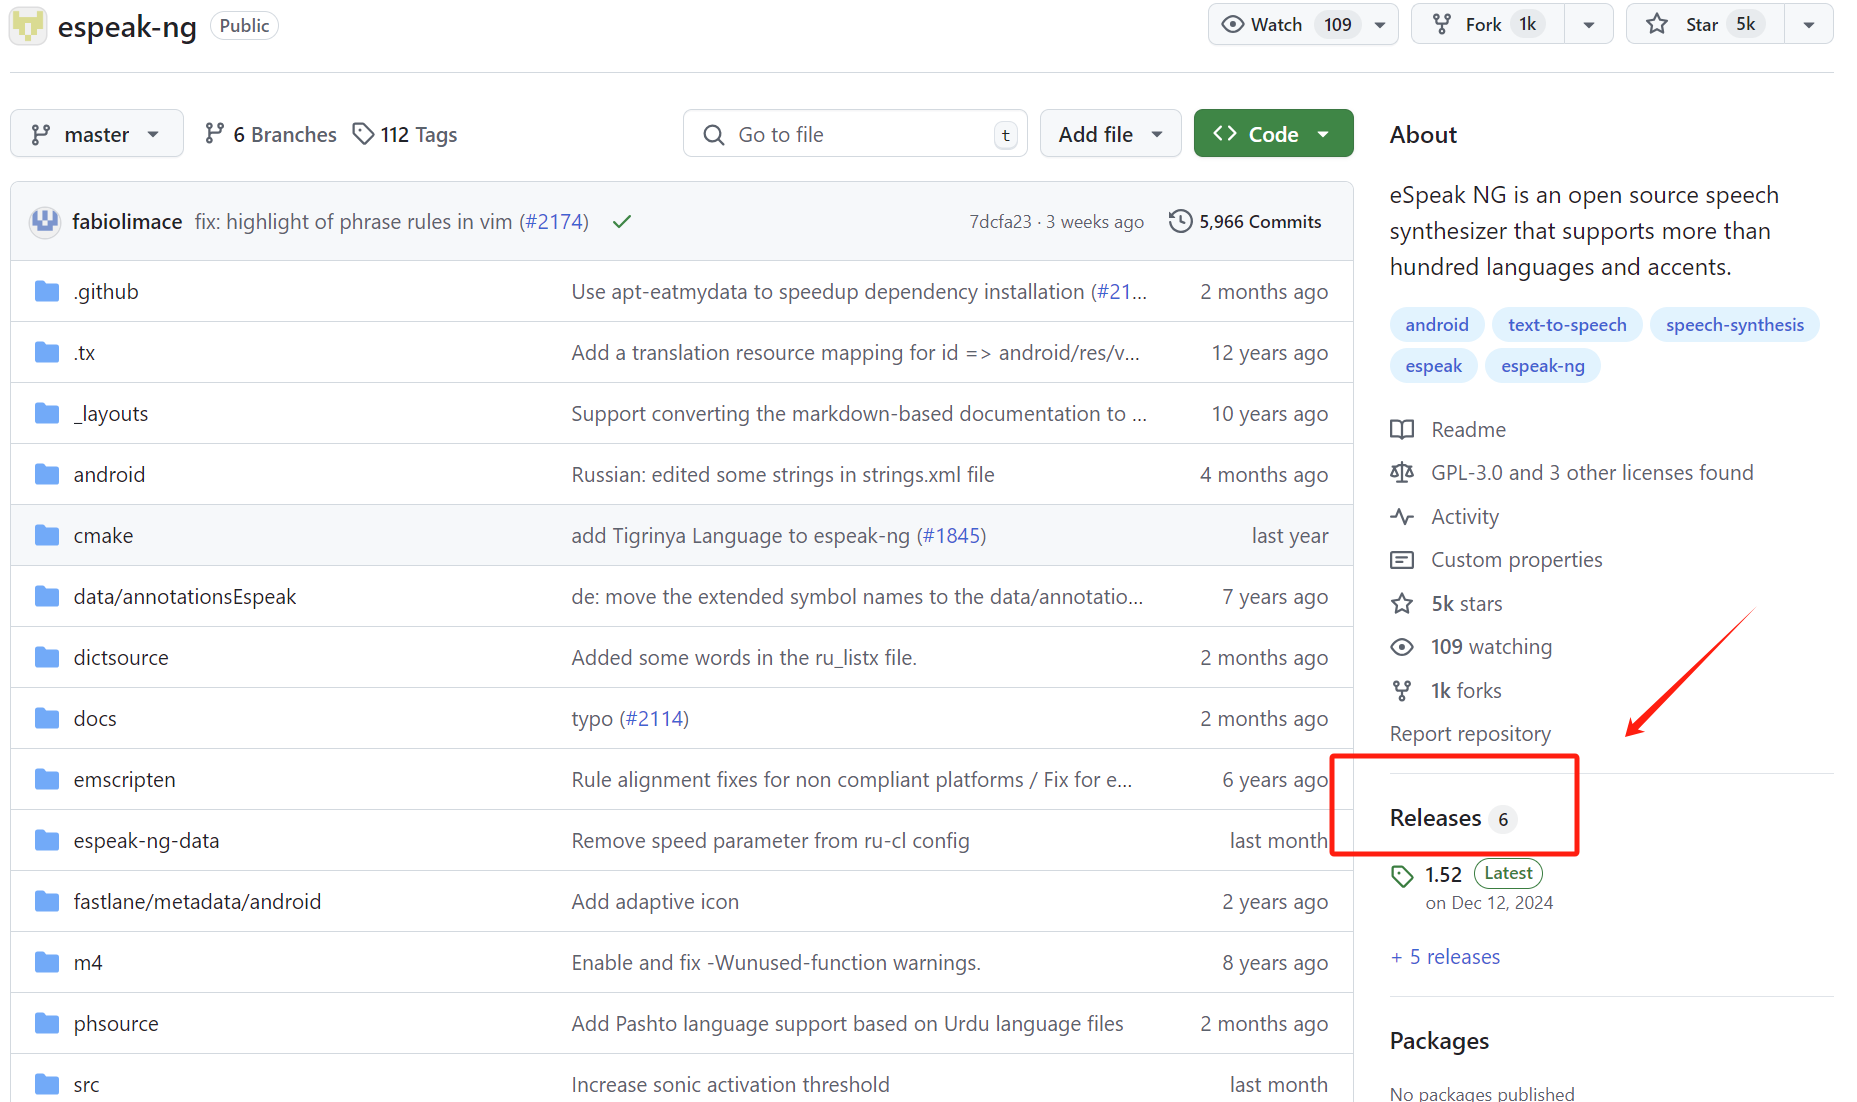Open the Add file dropdown
1857x1102 pixels.
pos(1111,134)
